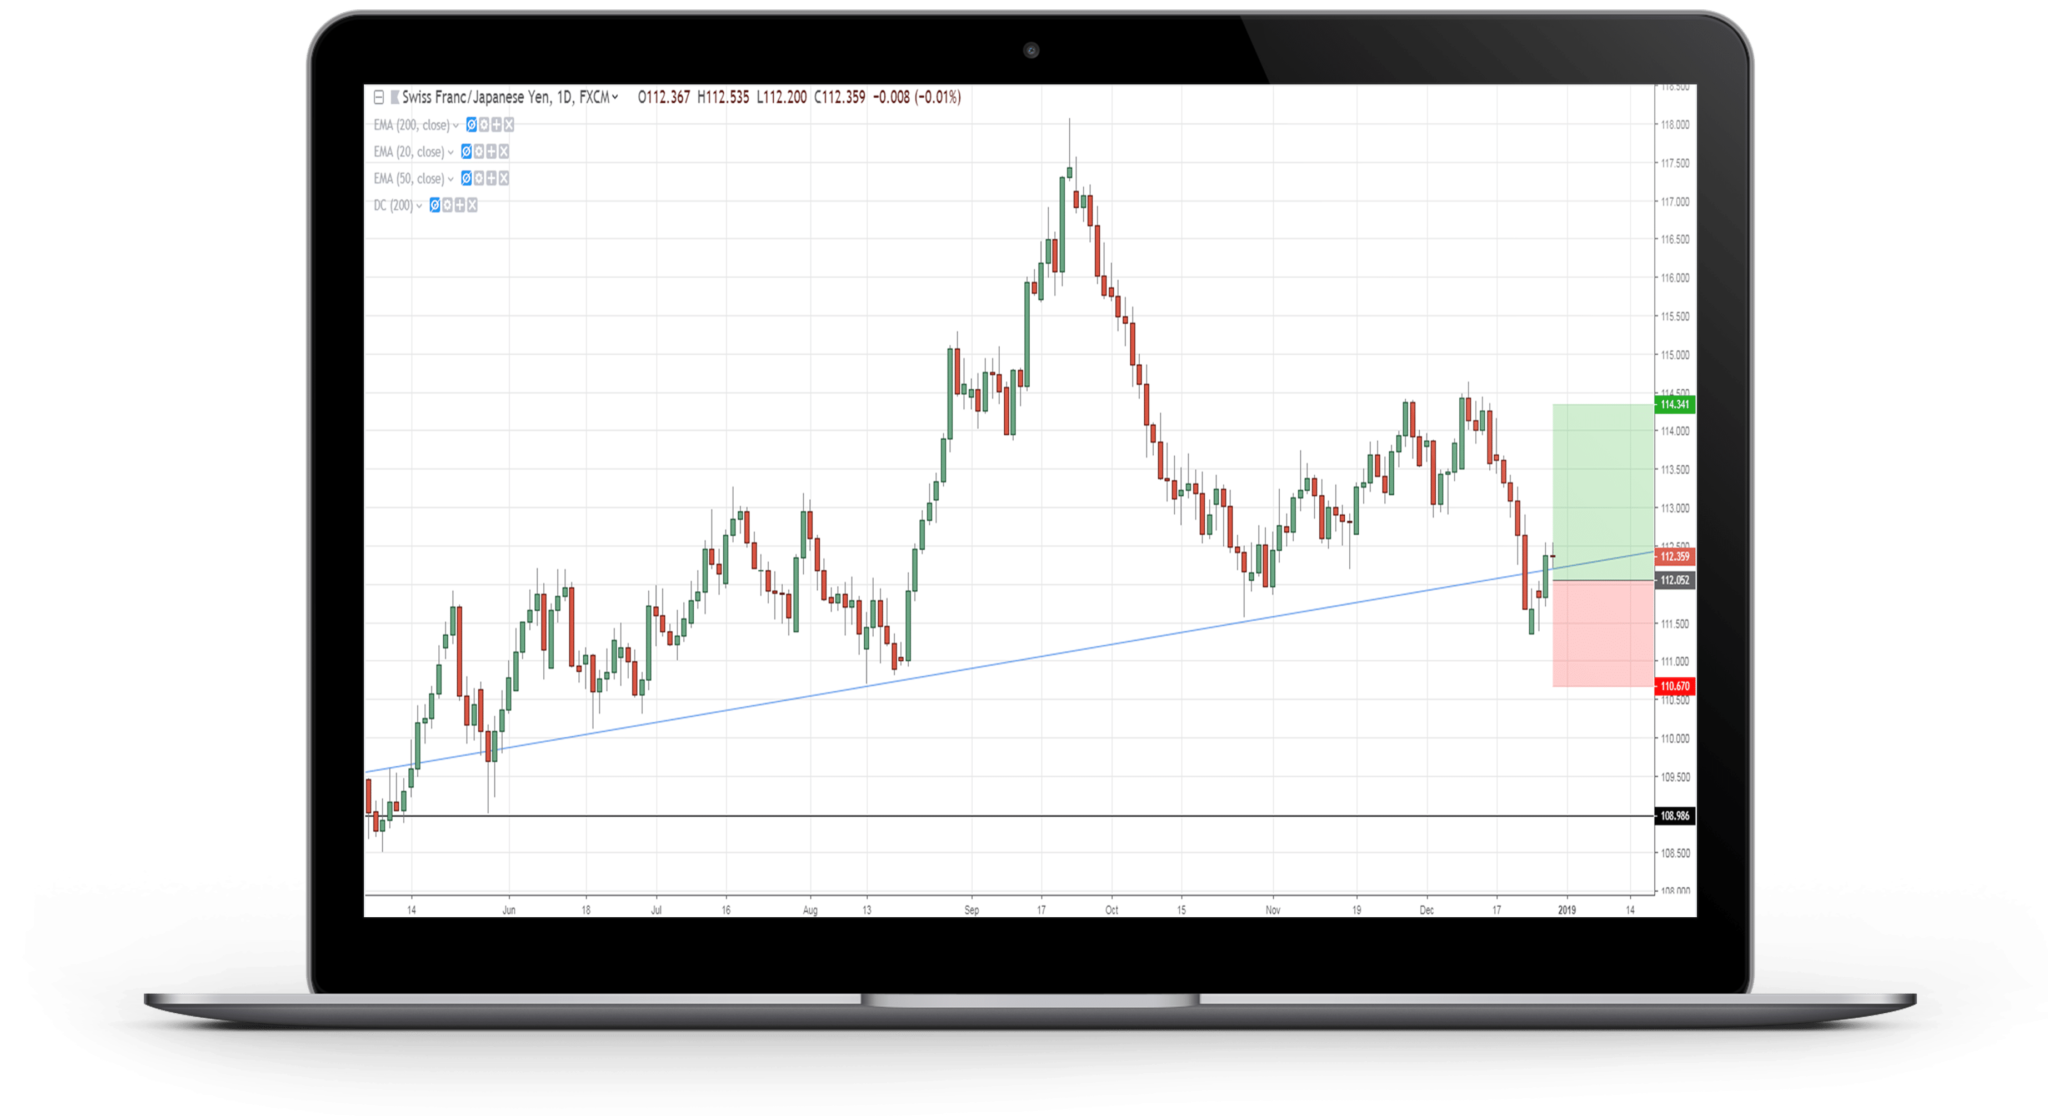Viewport: 2048px width, 1116px height.
Task: Toggle visibility of EMA 200 indicator
Action: coord(471,125)
